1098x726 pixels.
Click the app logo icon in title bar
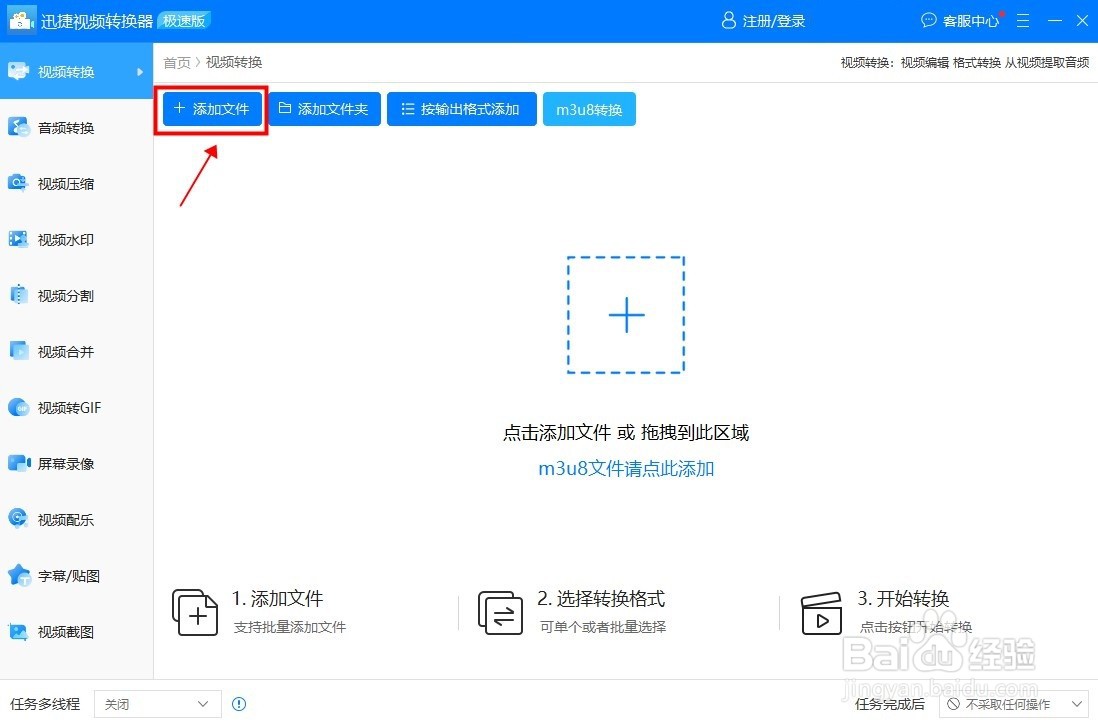click(20, 21)
